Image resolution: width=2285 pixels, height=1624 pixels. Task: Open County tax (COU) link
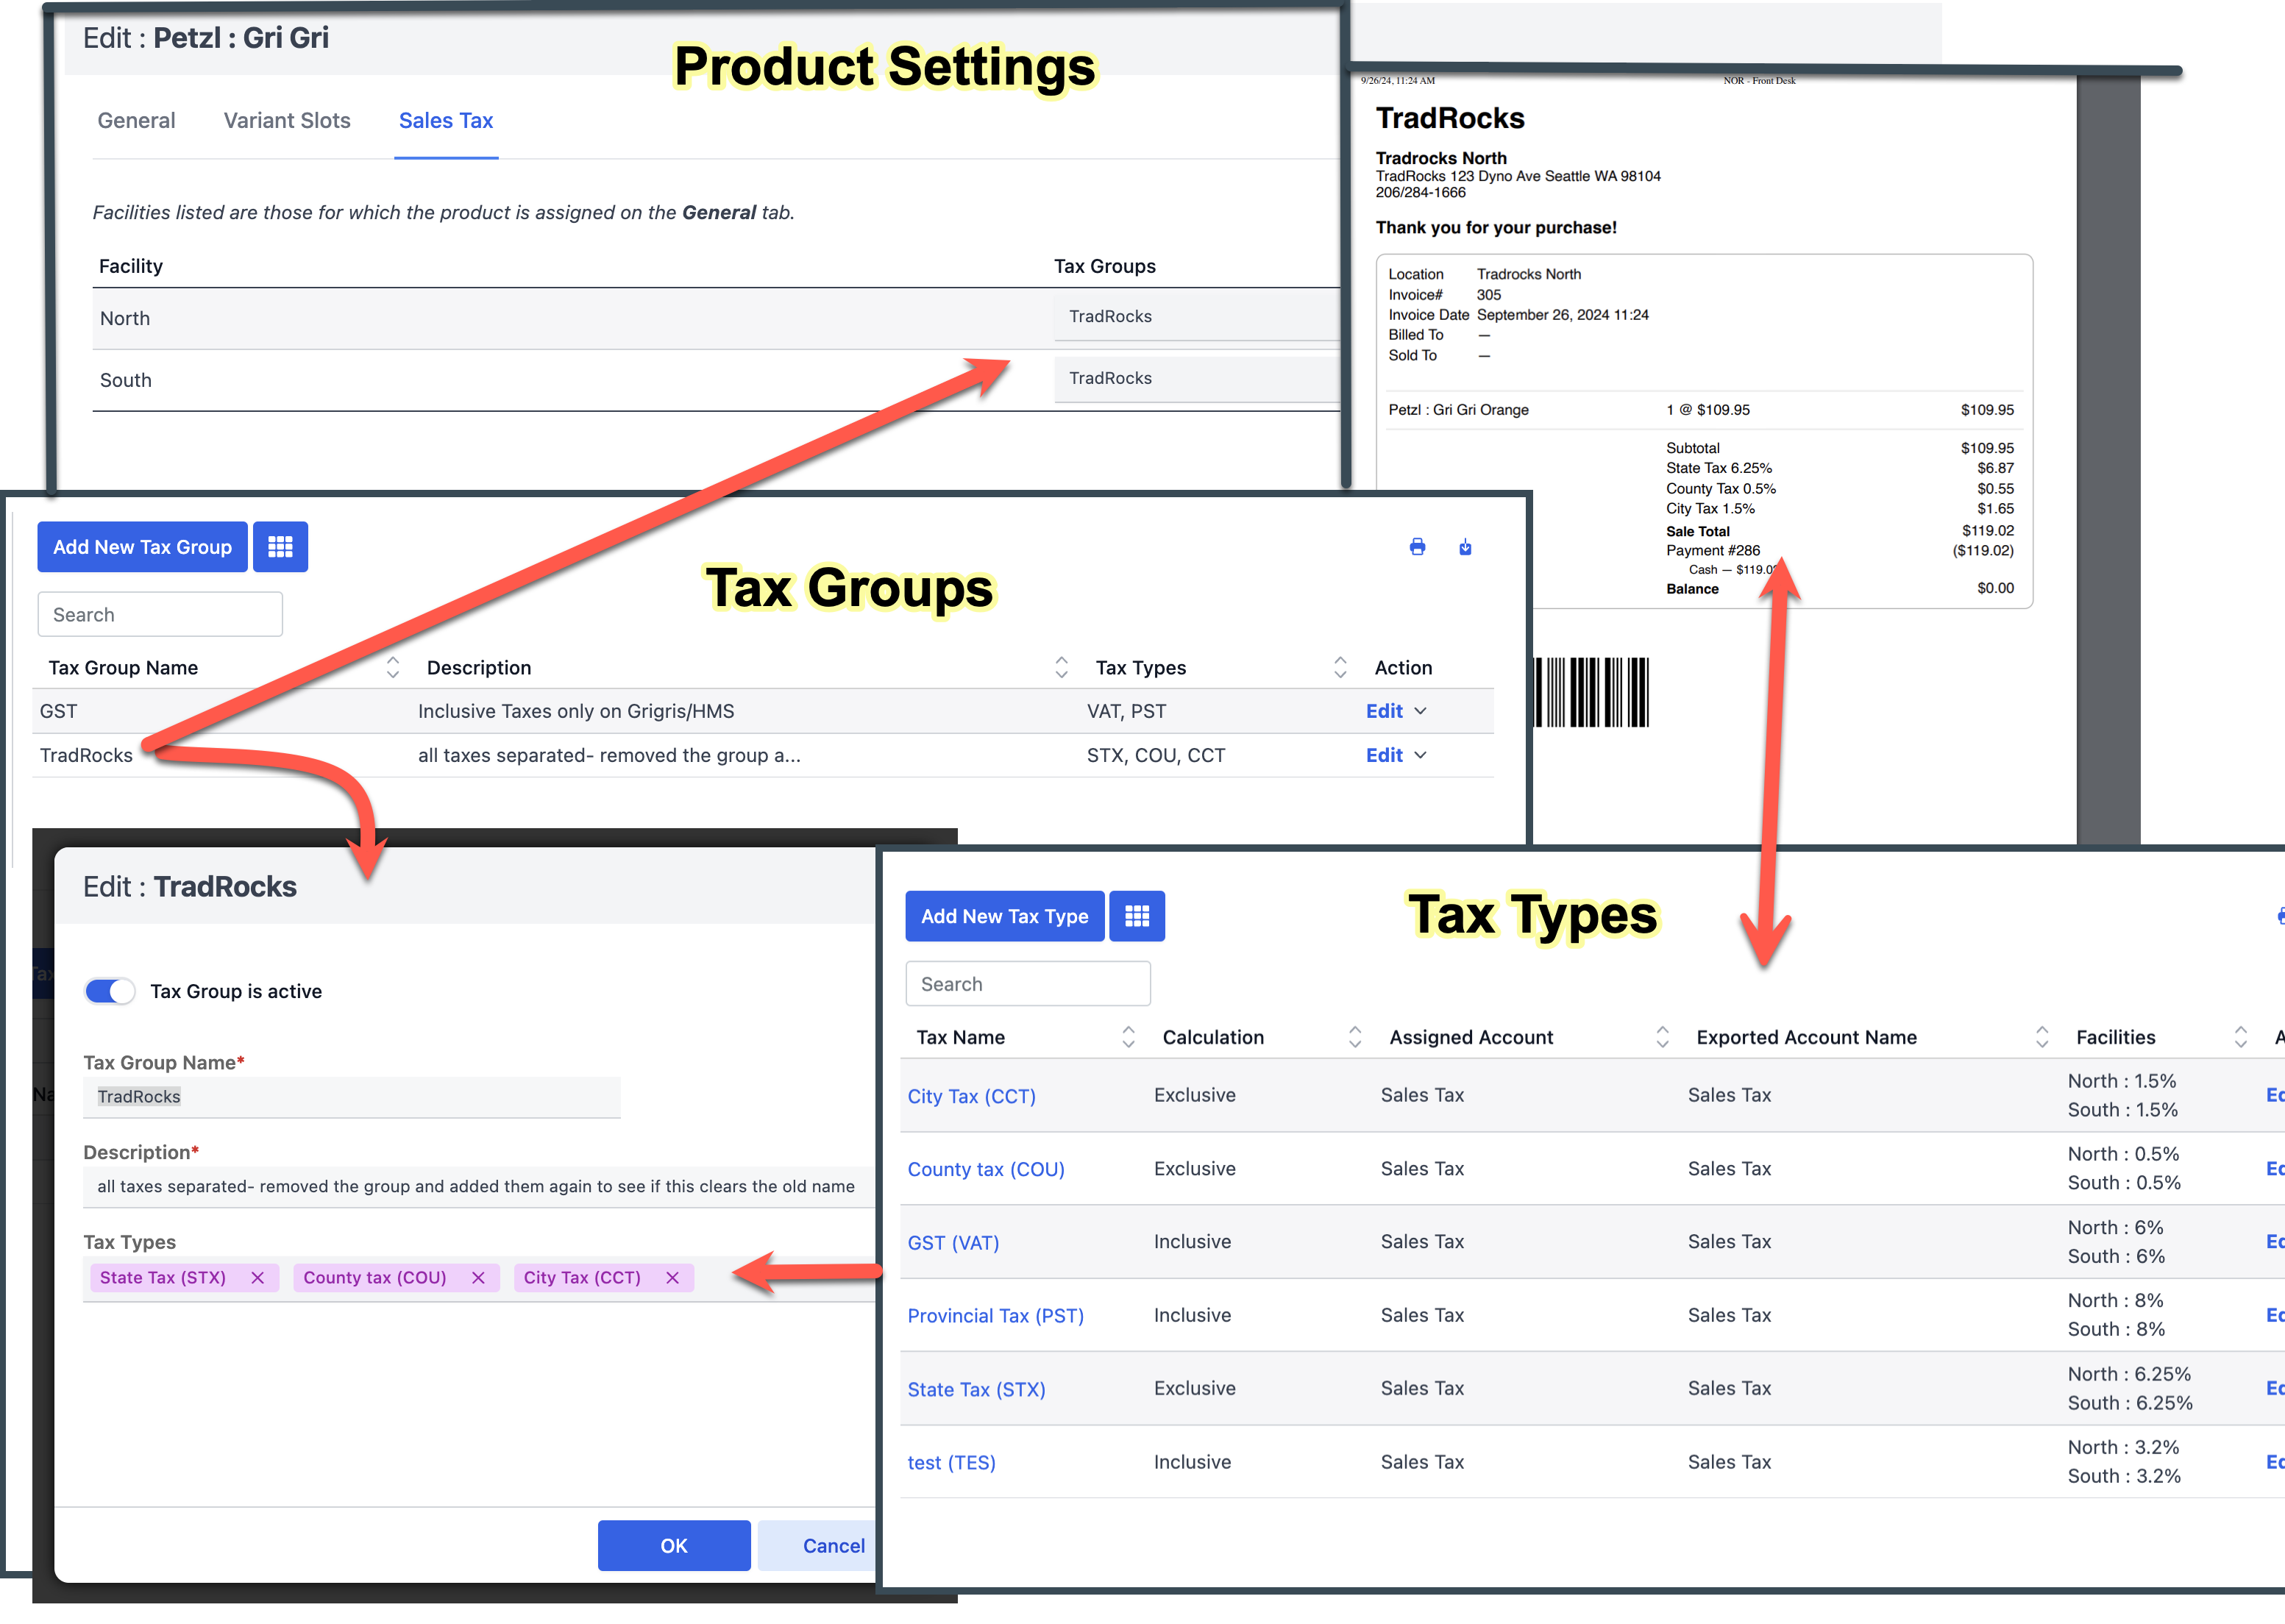click(986, 1169)
